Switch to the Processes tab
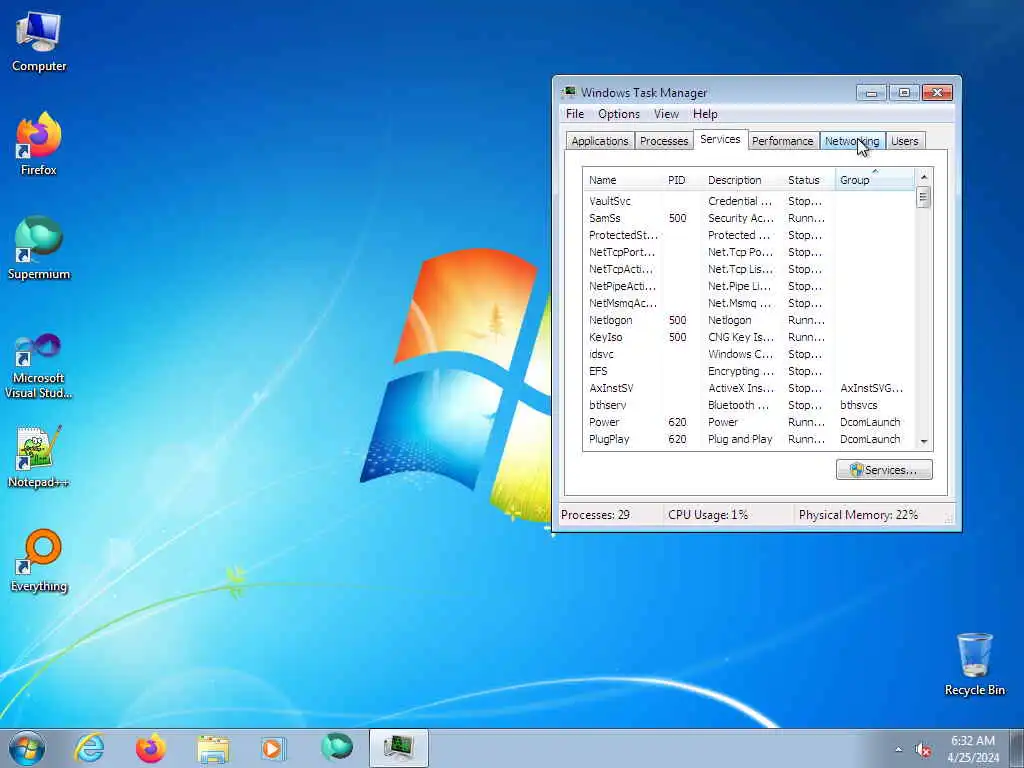The width and height of the screenshot is (1024, 768). 664,141
